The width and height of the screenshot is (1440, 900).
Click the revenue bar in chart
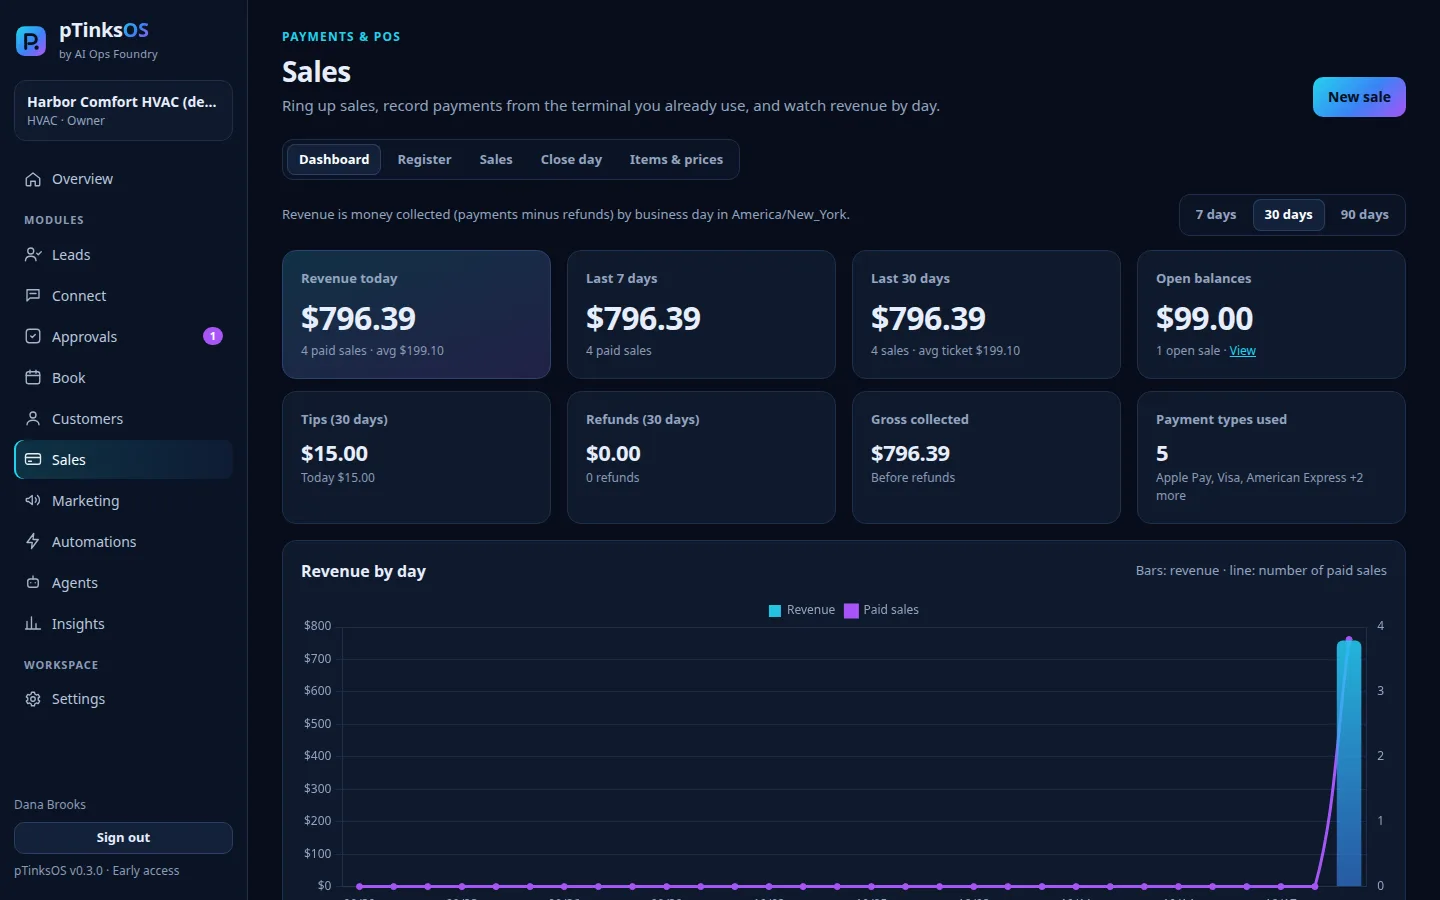[x=1349, y=764]
